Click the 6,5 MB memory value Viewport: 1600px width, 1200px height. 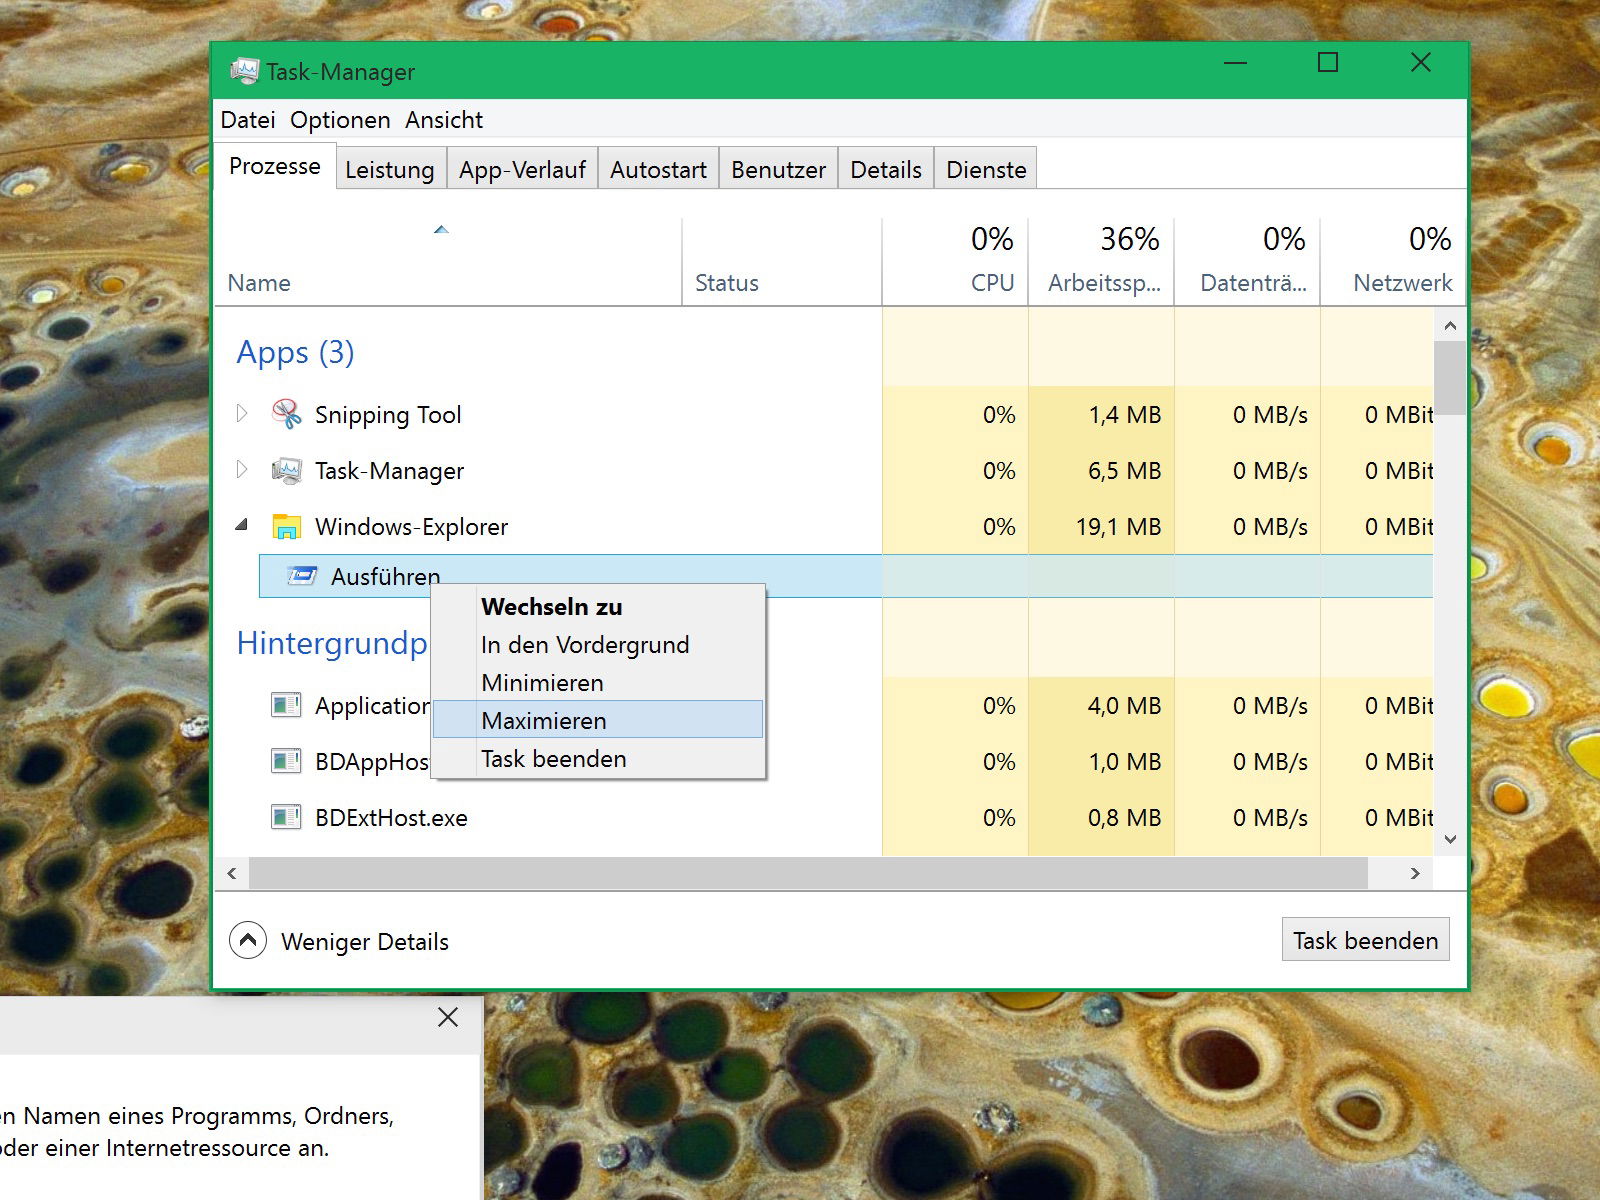click(x=1124, y=471)
